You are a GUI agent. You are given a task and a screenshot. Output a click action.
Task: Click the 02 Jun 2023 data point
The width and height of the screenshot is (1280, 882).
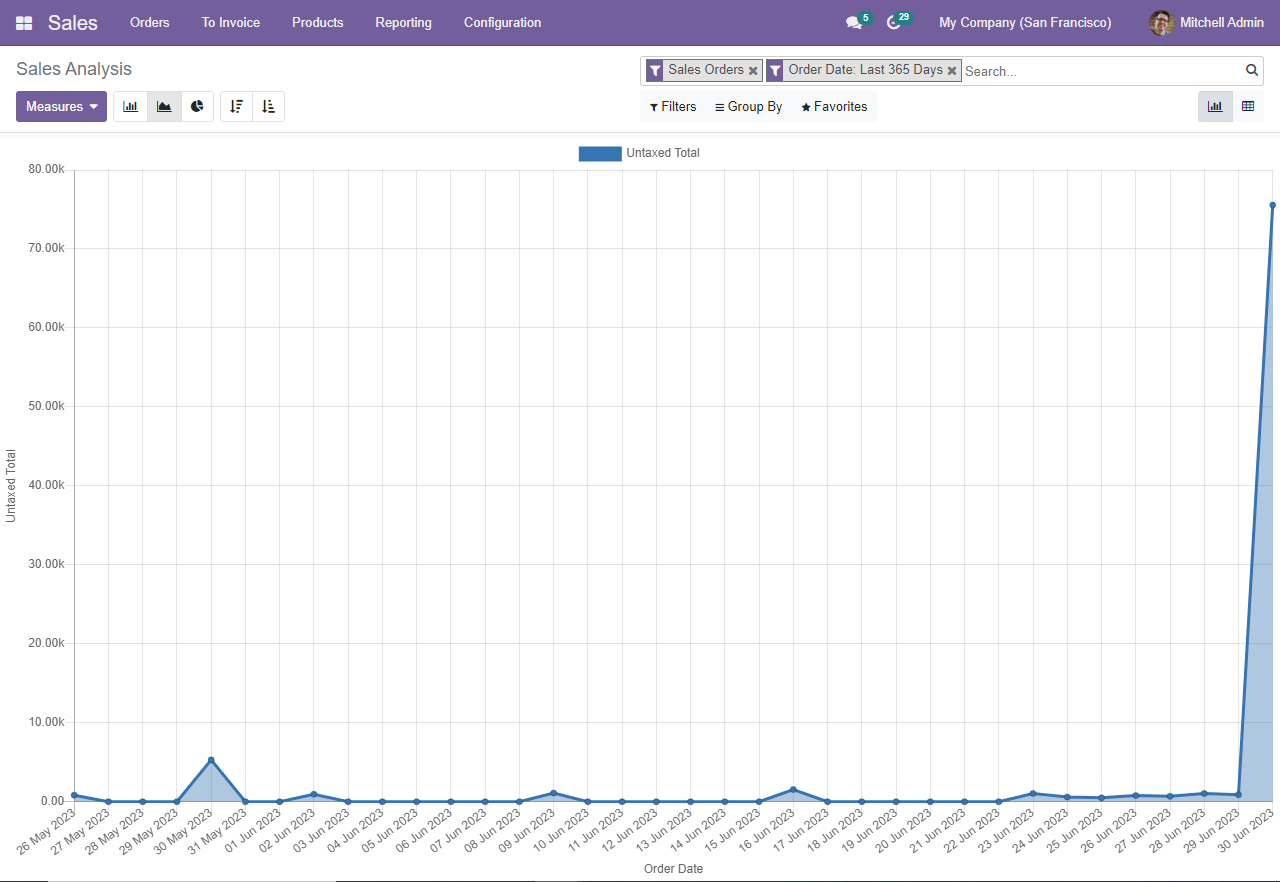point(314,794)
